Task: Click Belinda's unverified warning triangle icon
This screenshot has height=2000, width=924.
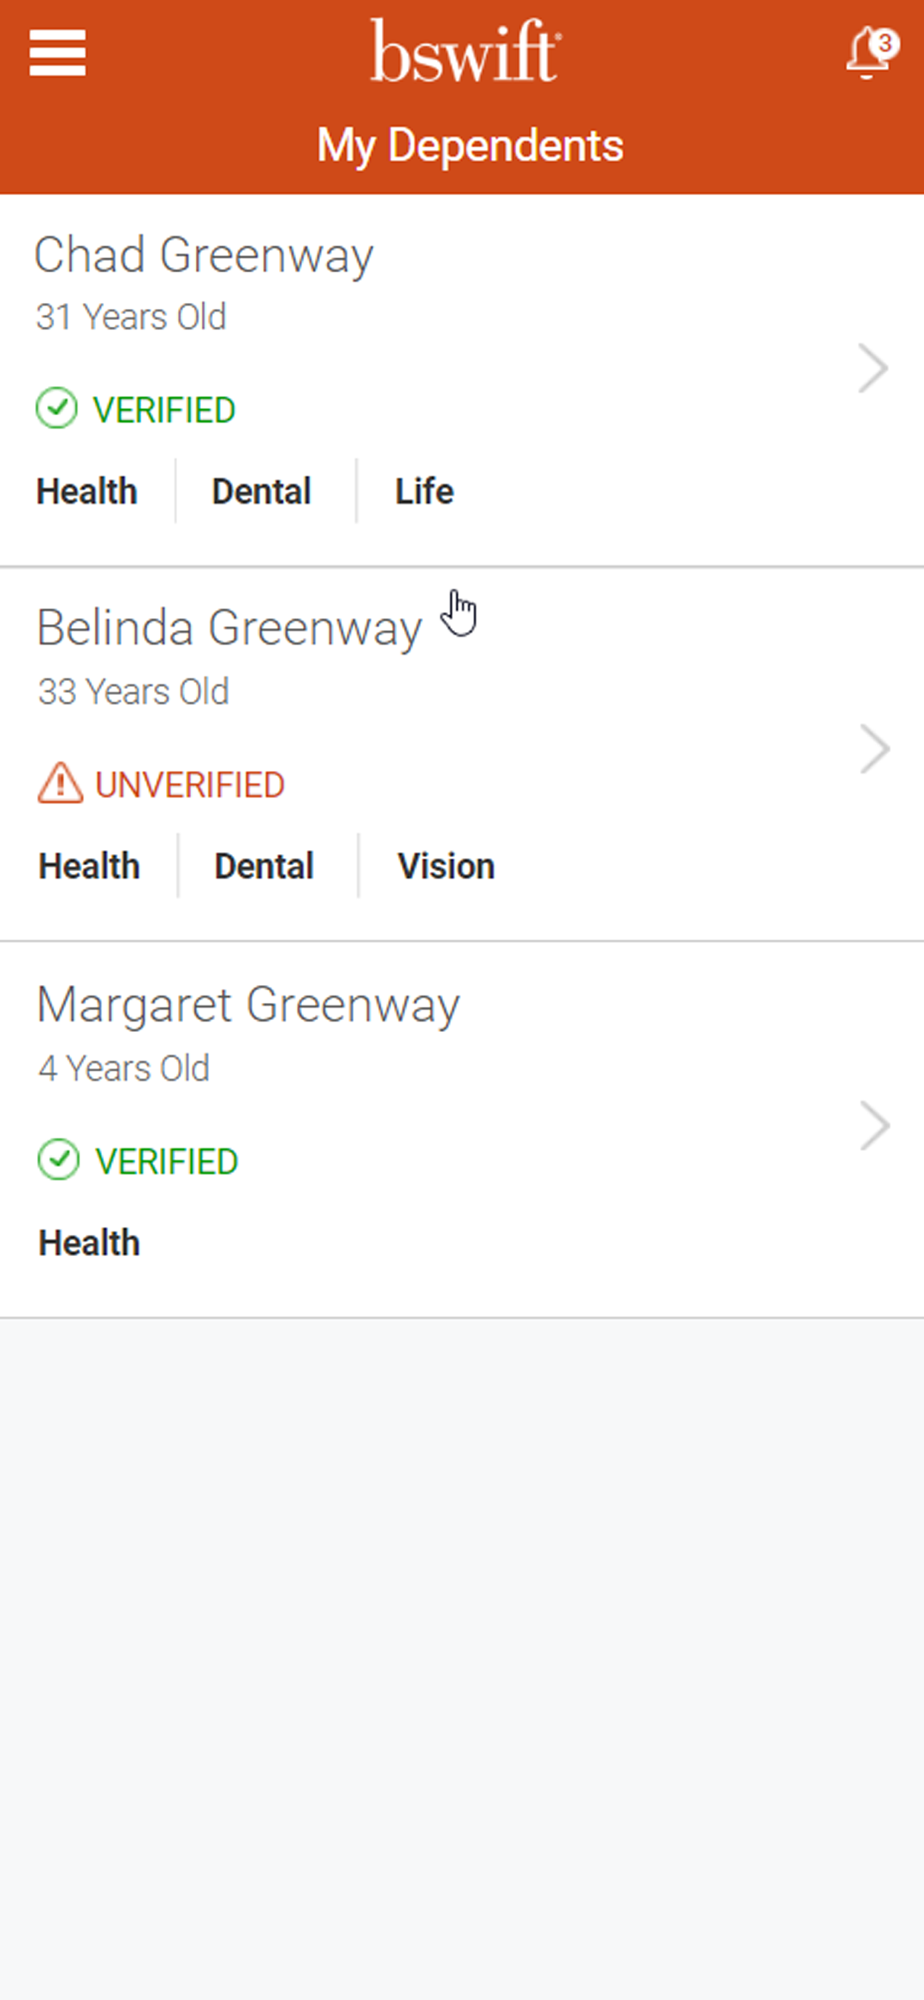Action: 60,783
